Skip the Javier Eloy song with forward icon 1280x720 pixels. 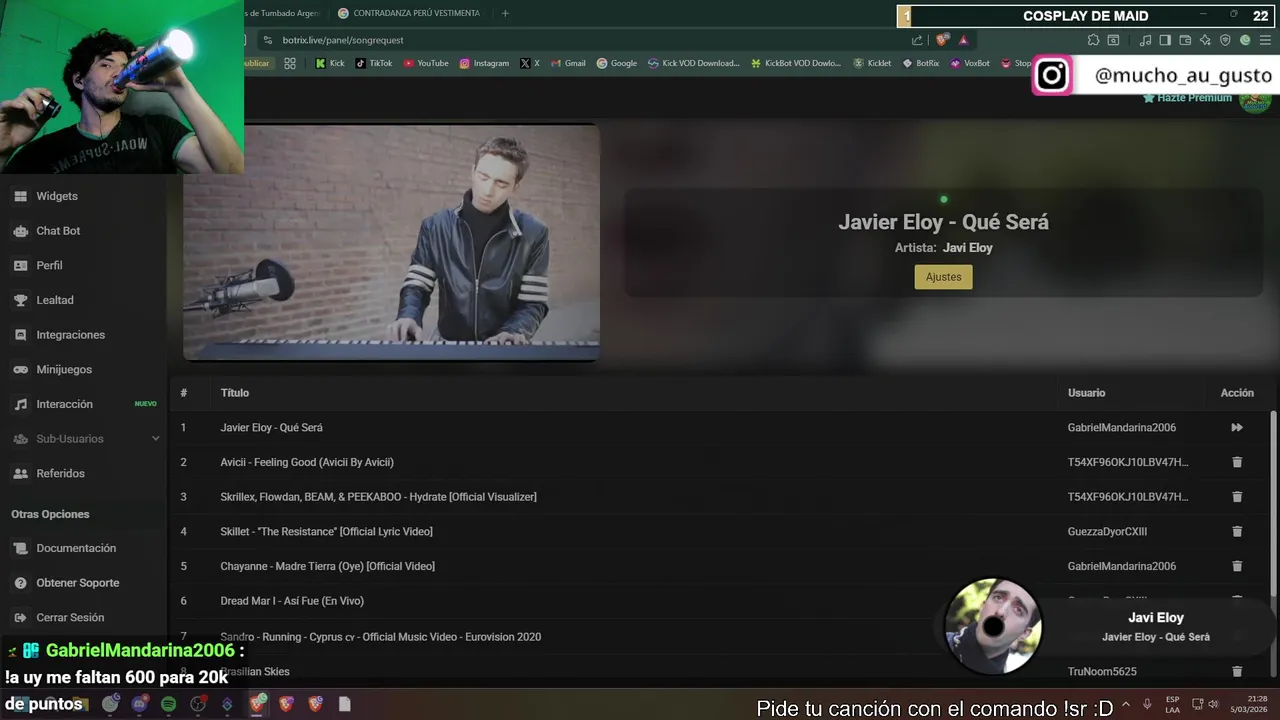pos(1237,427)
